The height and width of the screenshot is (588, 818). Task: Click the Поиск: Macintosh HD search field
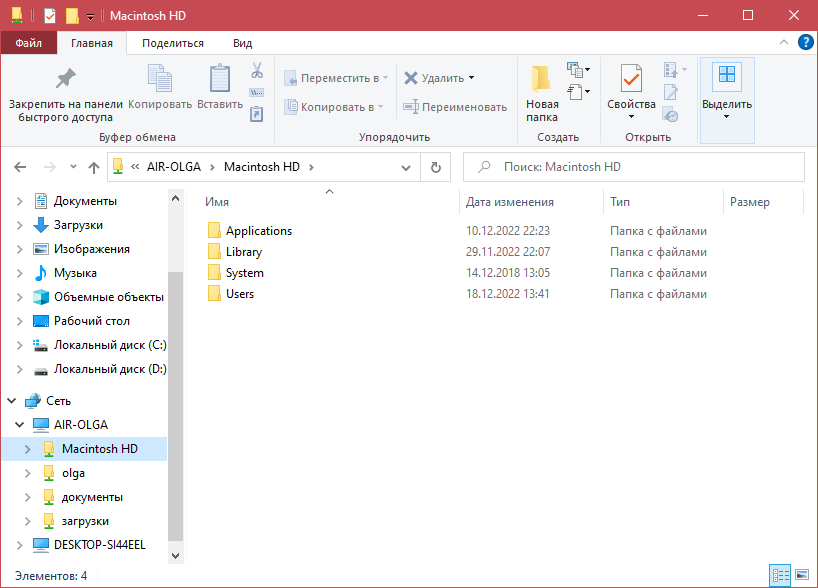click(x=640, y=167)
